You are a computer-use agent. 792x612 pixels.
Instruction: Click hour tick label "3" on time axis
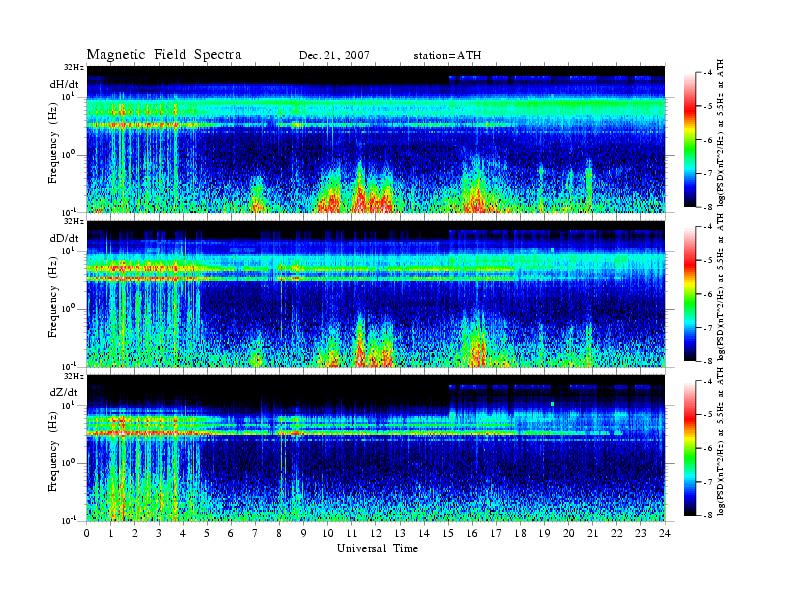click(159, 533)
